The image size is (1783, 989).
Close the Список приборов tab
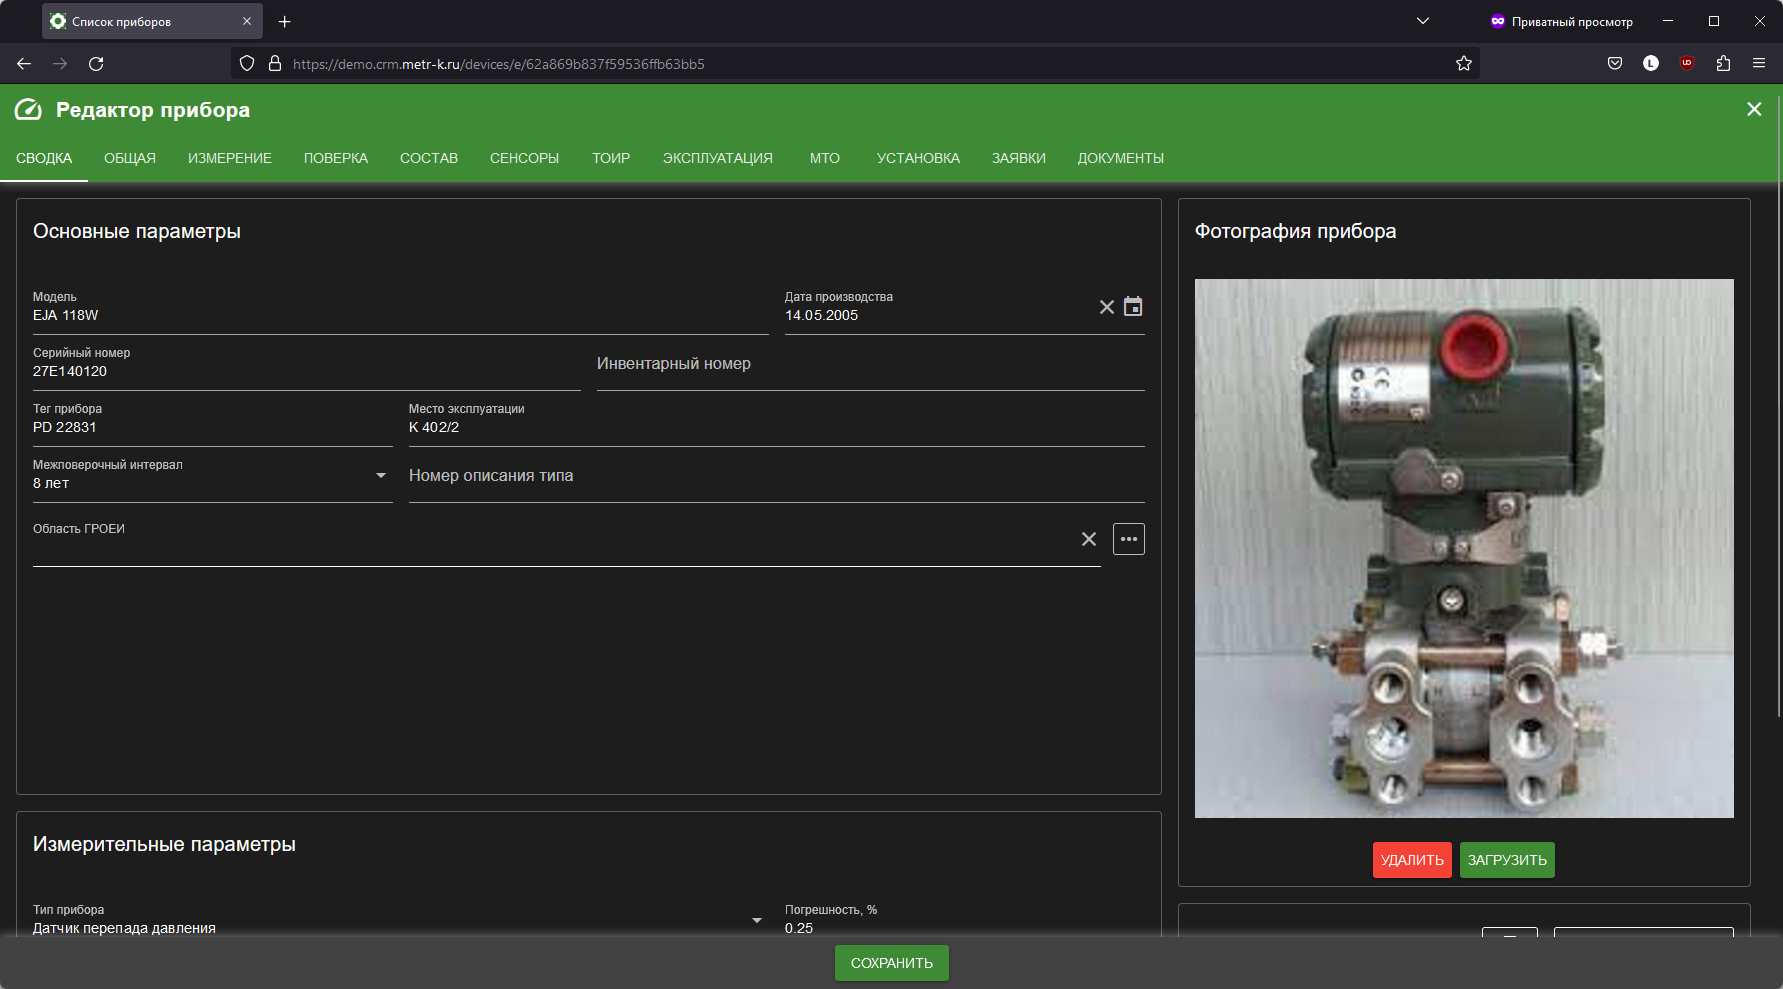tap(247, 21)
